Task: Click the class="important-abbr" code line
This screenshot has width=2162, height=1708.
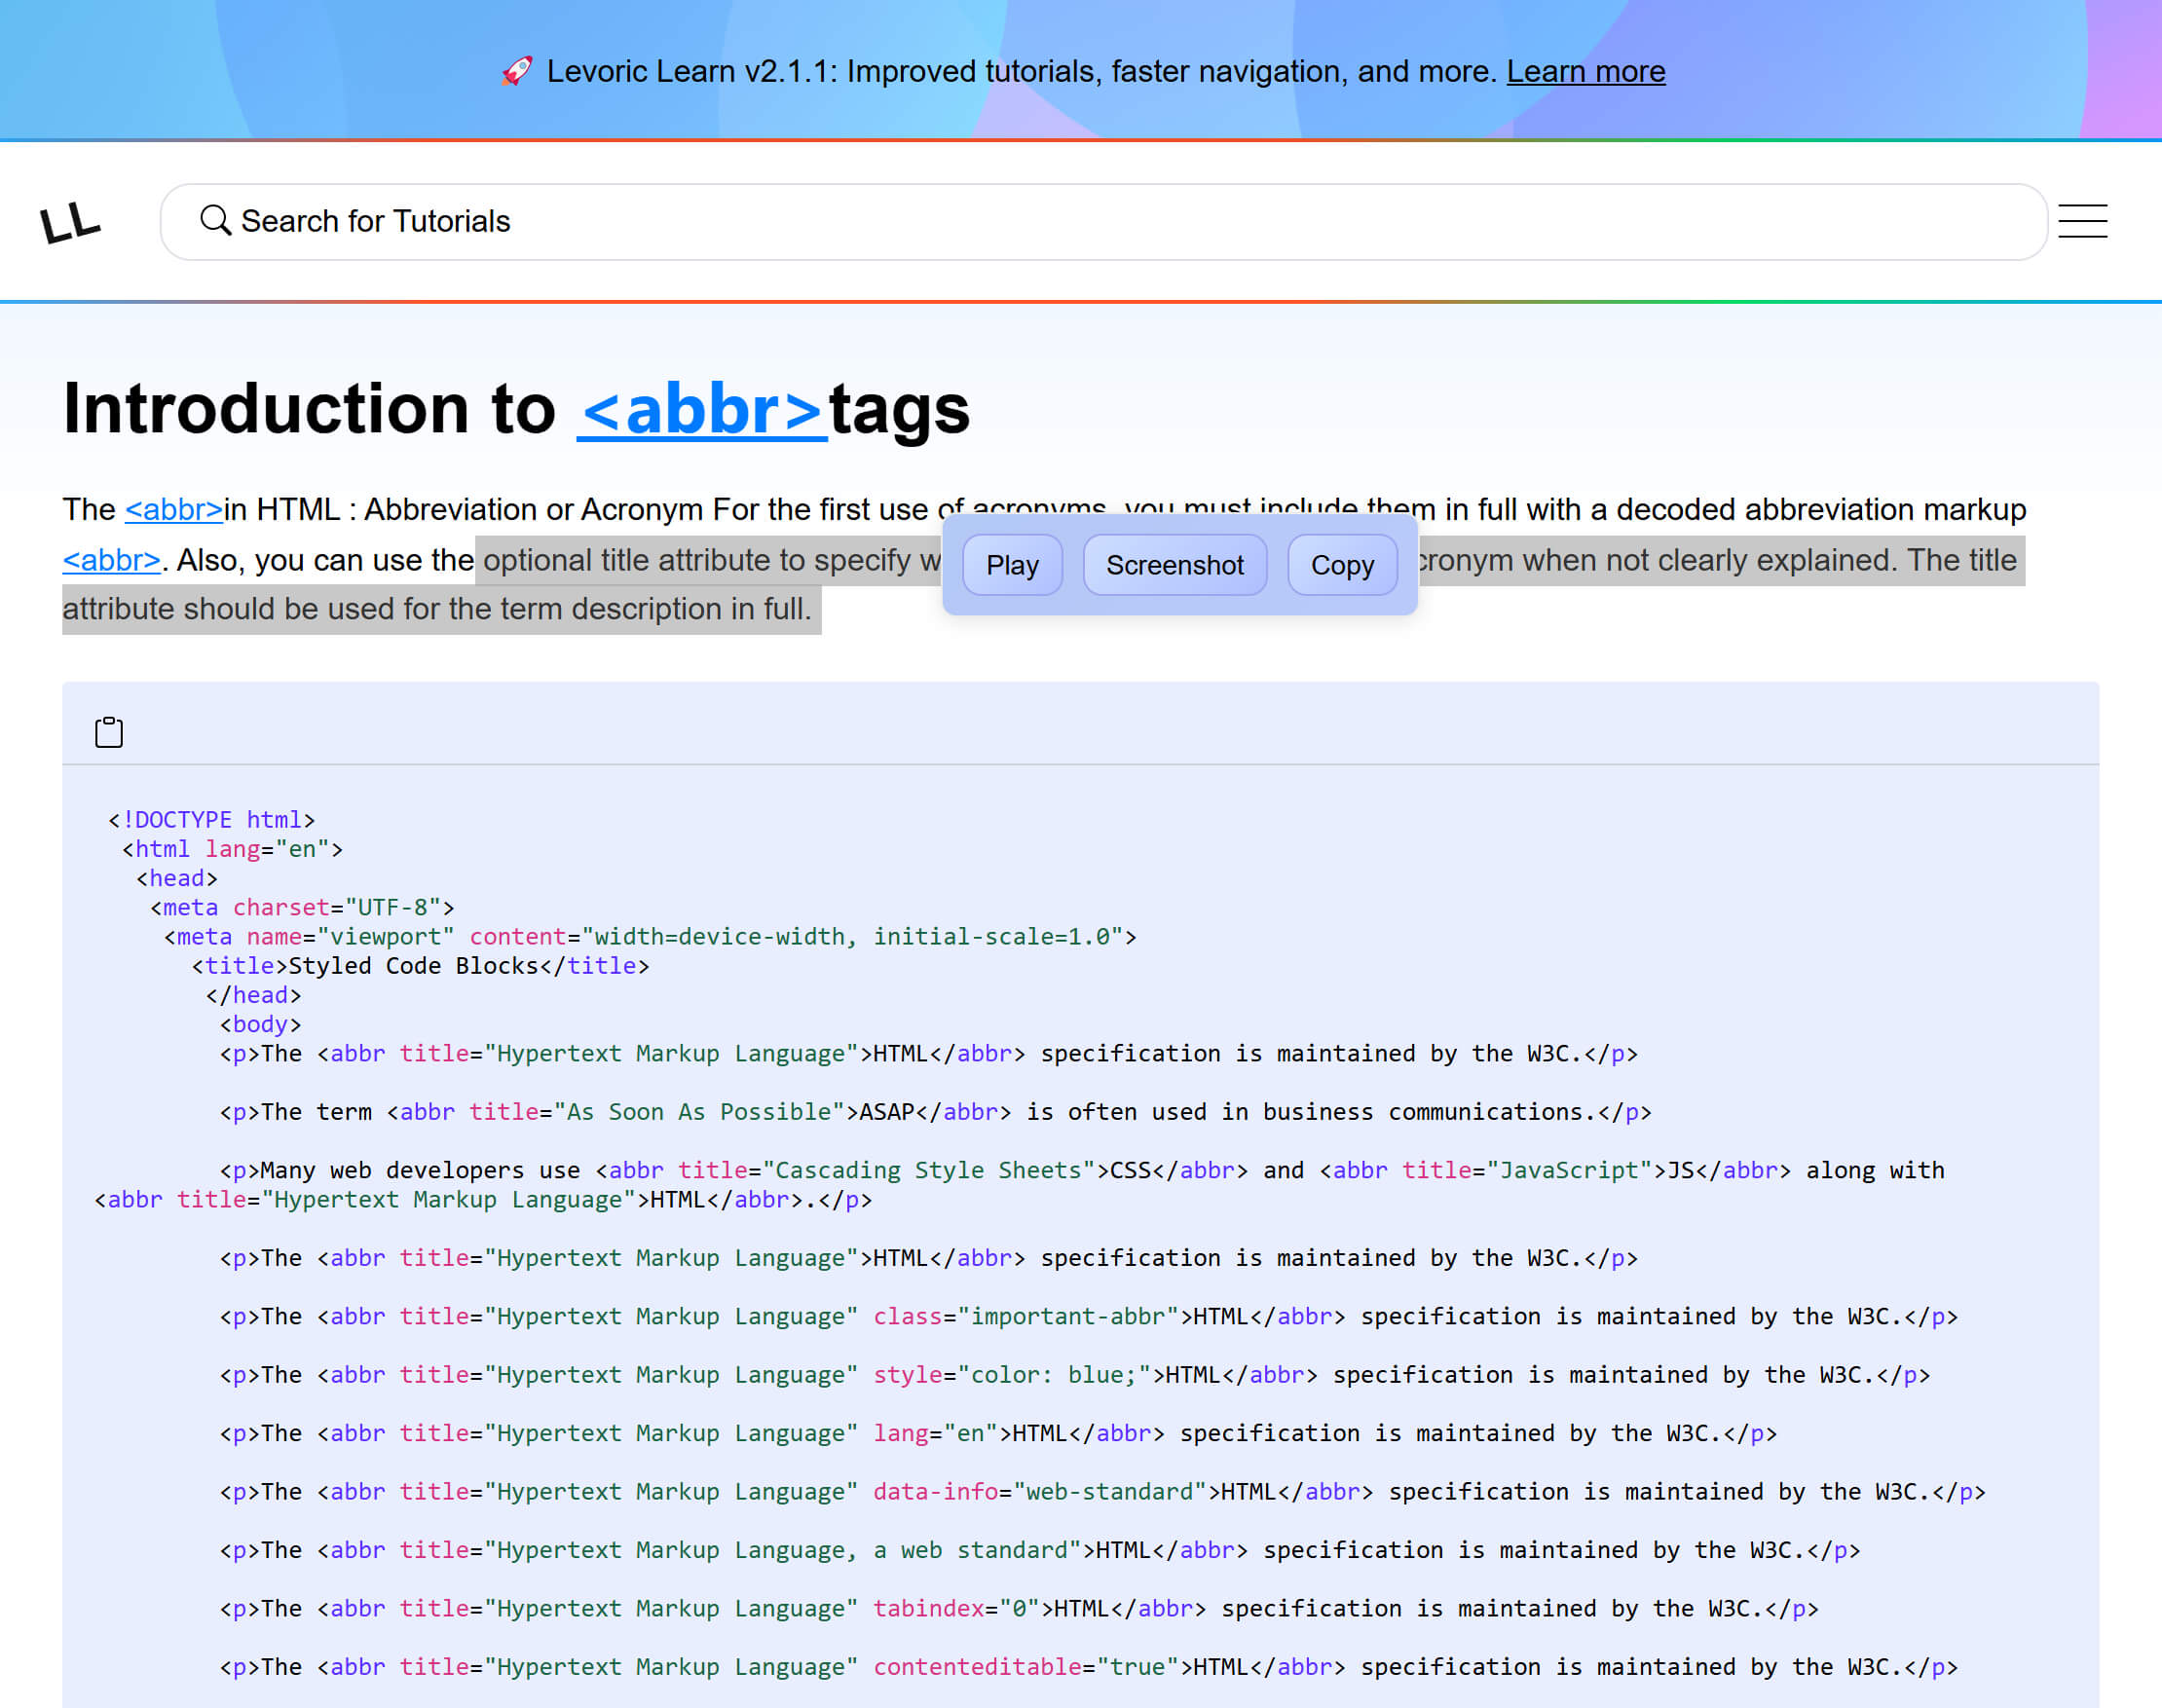Action: (x=1088, y=1316)
